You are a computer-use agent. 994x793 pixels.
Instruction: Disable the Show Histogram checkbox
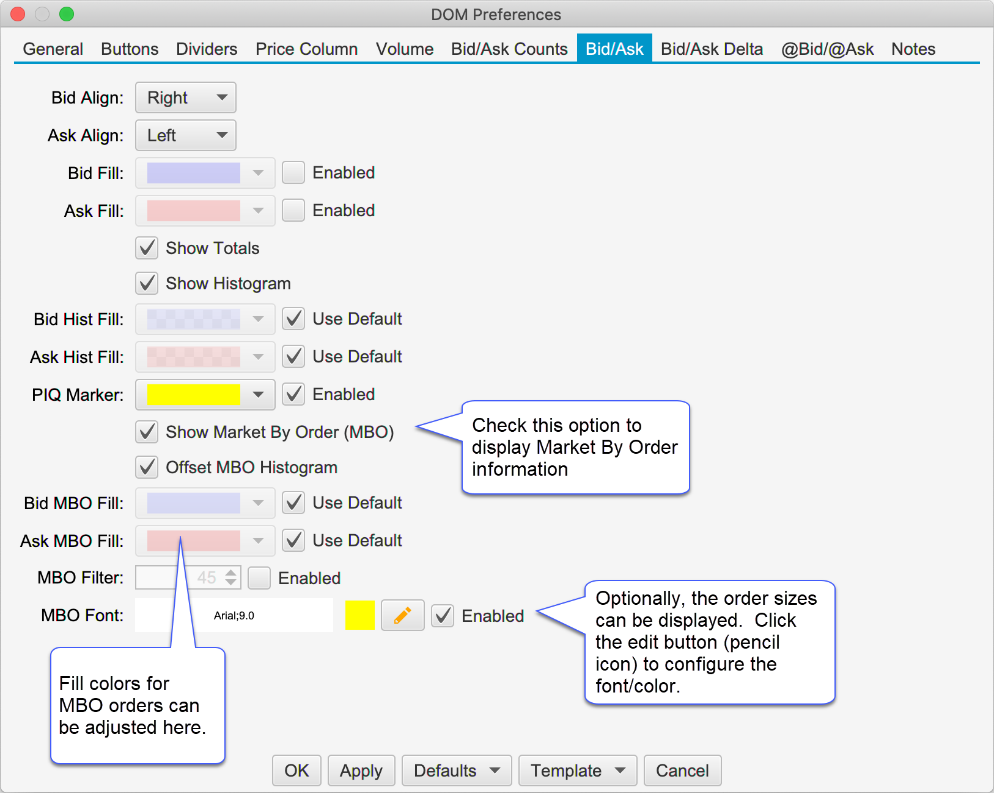click(148, 284)
